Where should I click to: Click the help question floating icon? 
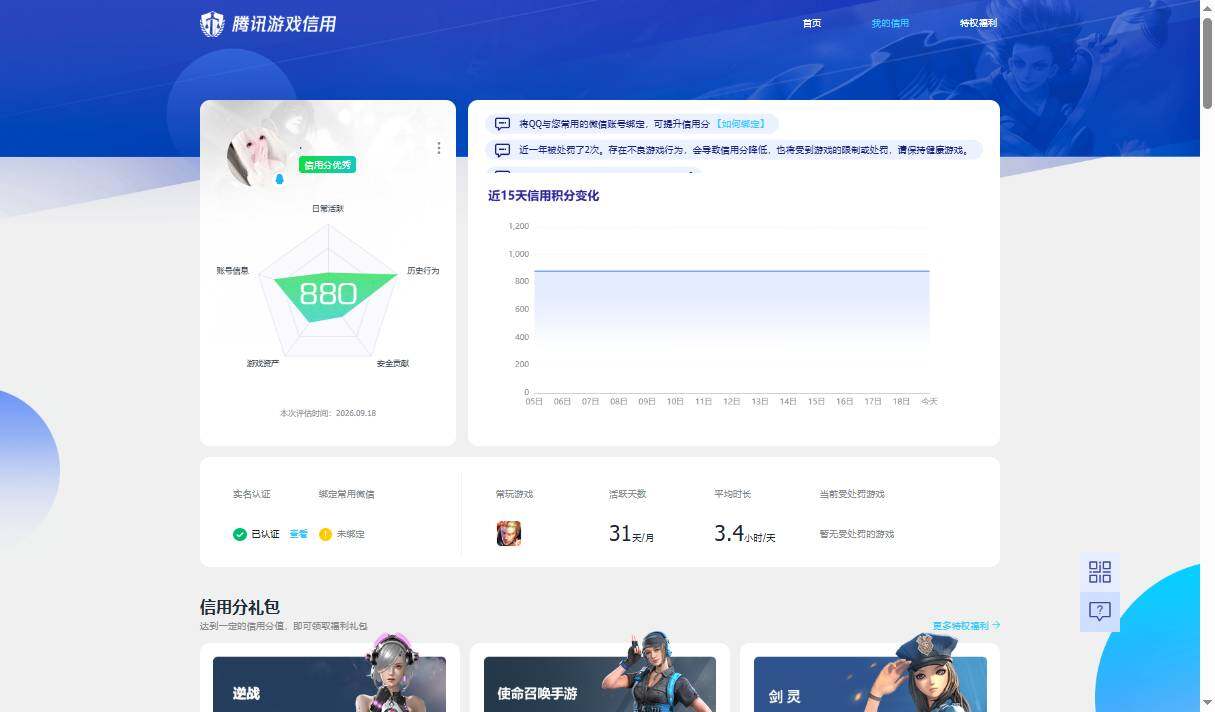tap(1100, 612)
